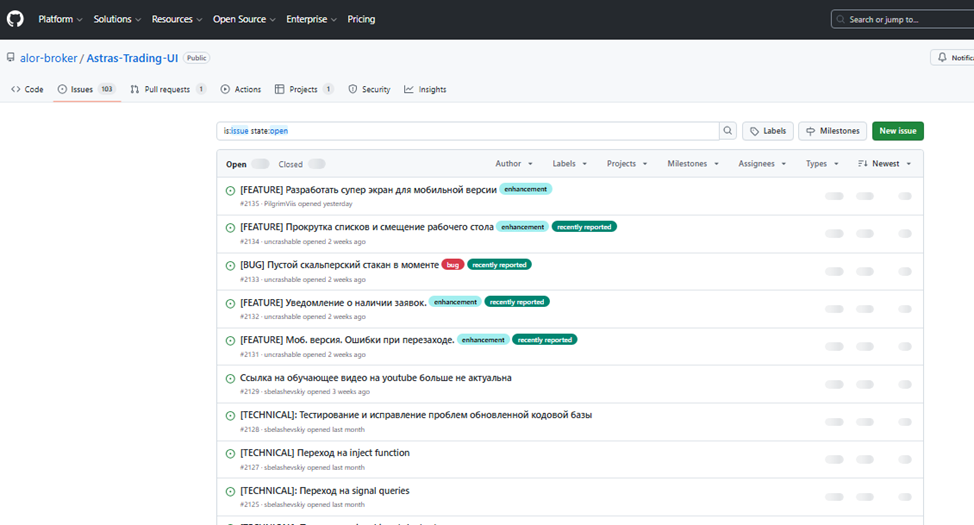Open the Platform navigation menu
Screen dimensions: 974x525
tap(60, 19)
